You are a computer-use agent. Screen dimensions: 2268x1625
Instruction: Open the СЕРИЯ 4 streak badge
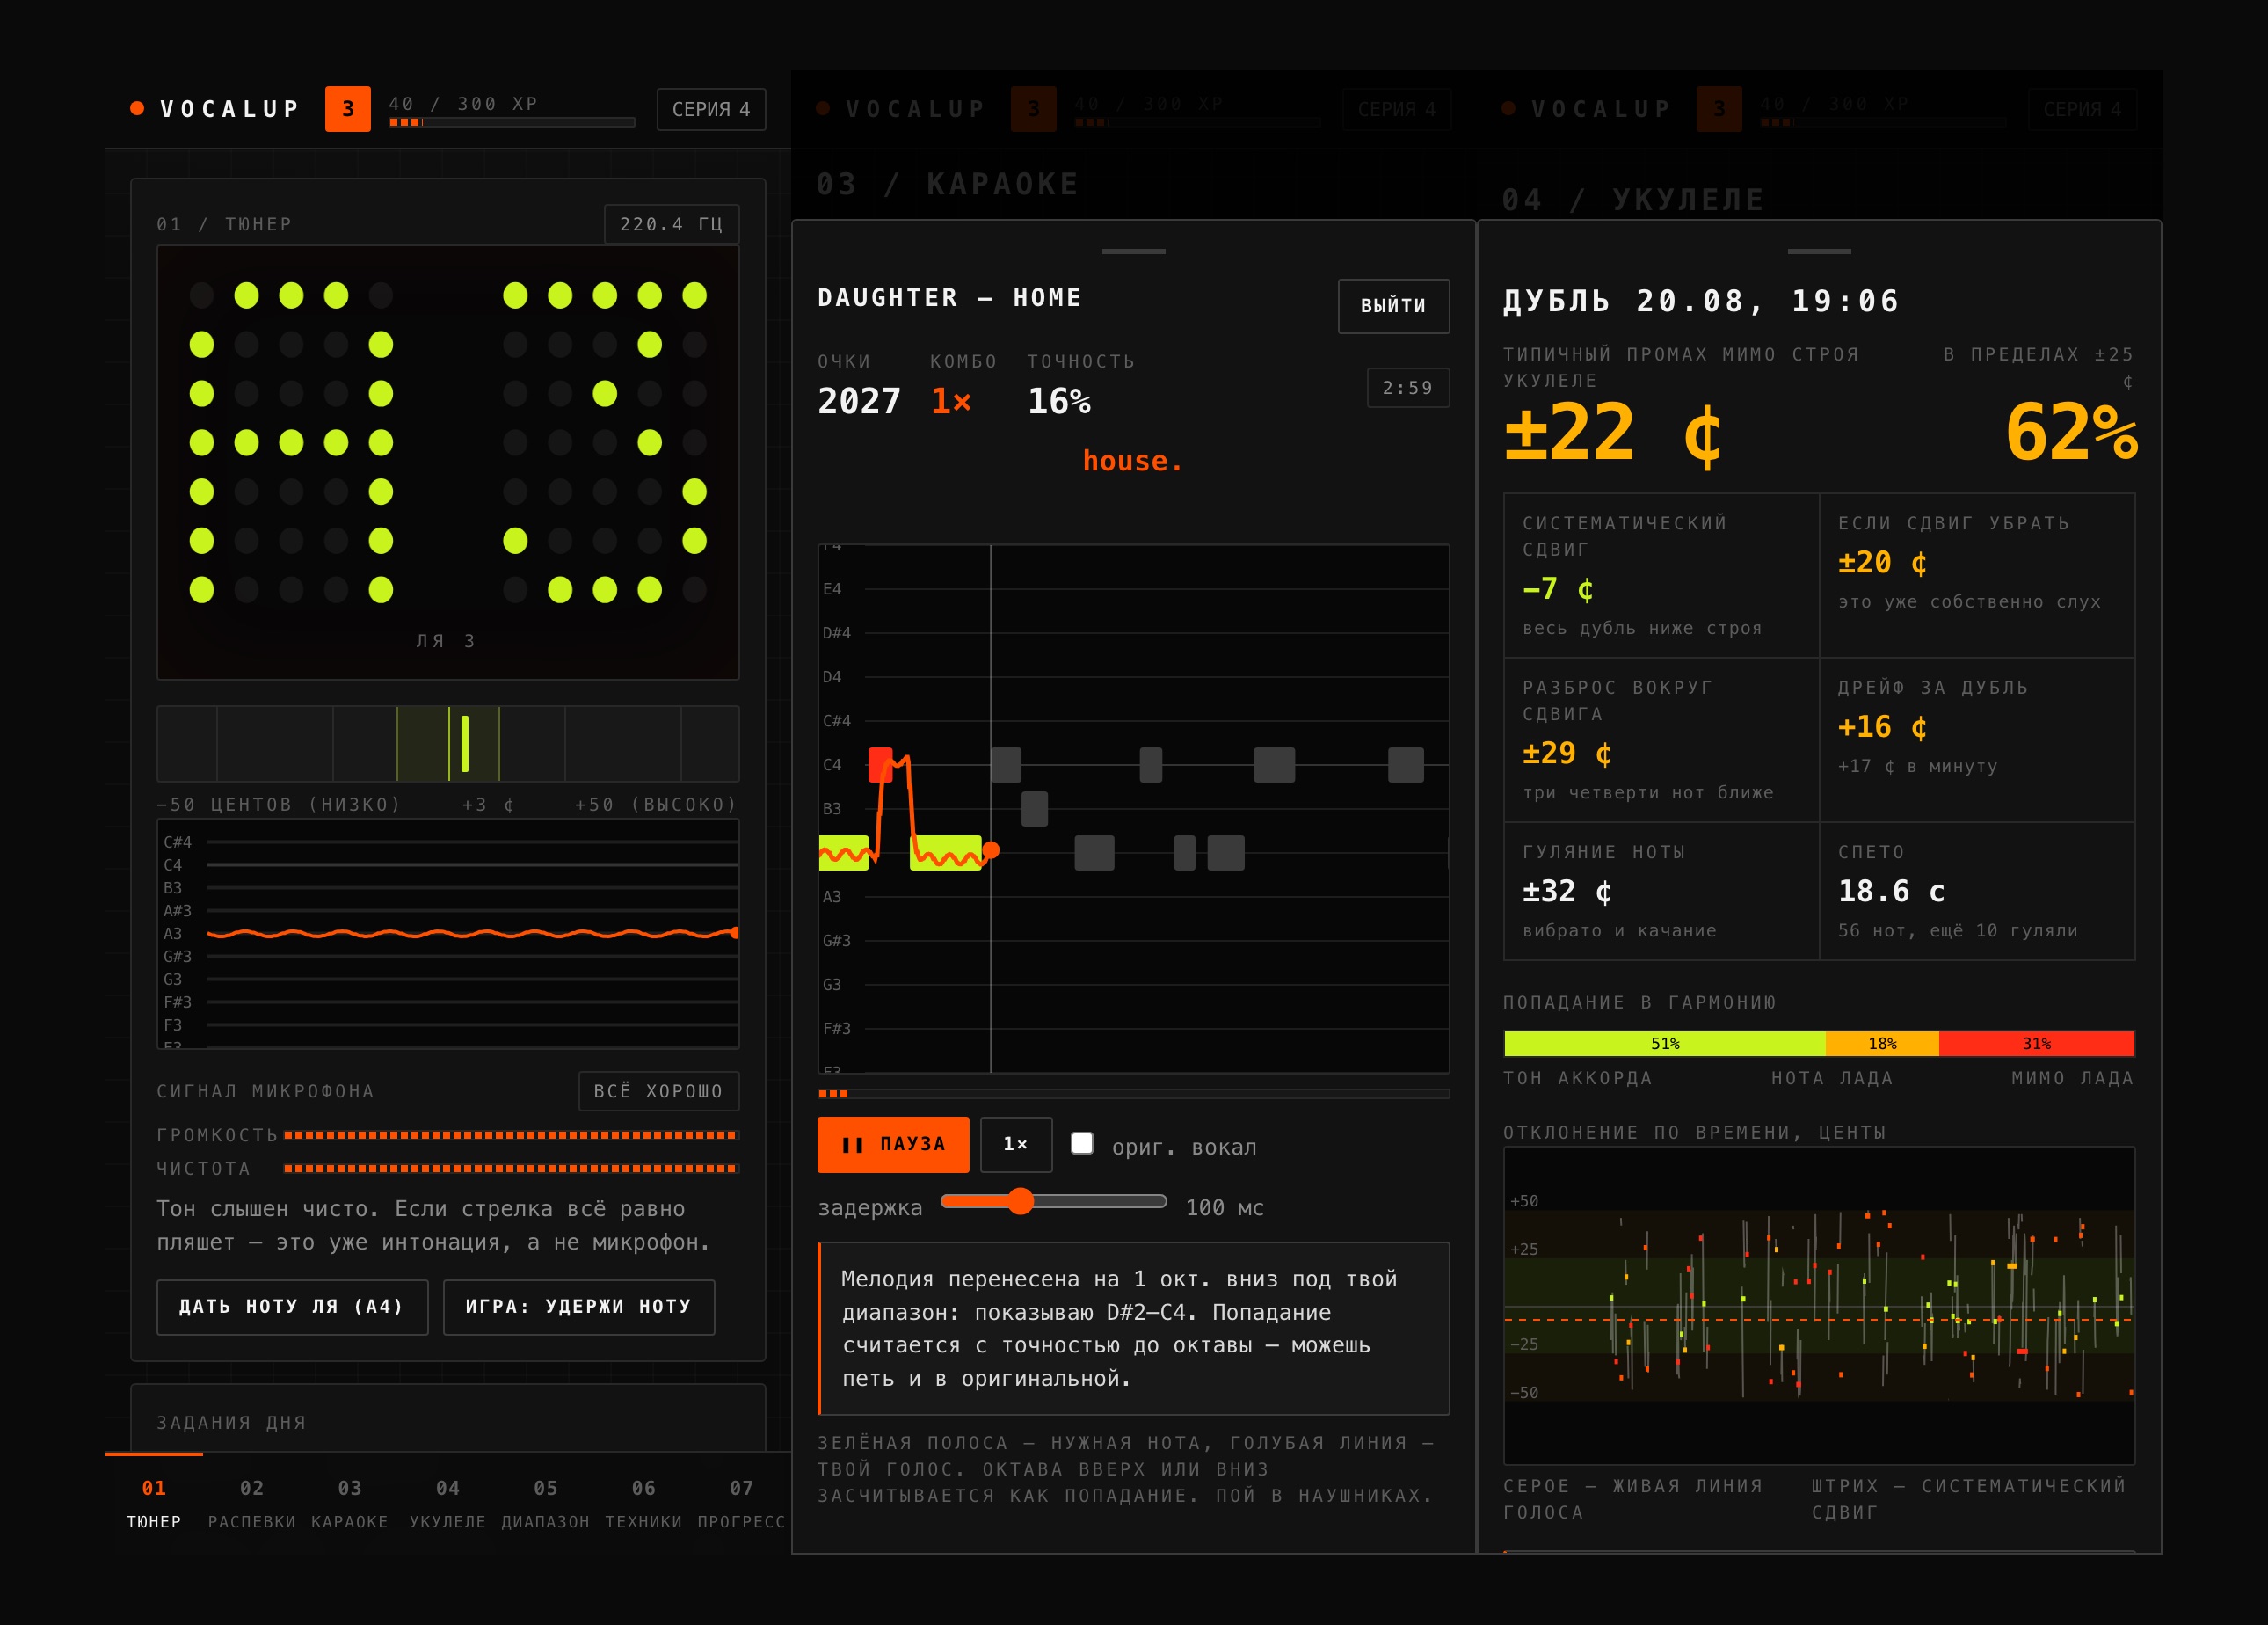711,109
